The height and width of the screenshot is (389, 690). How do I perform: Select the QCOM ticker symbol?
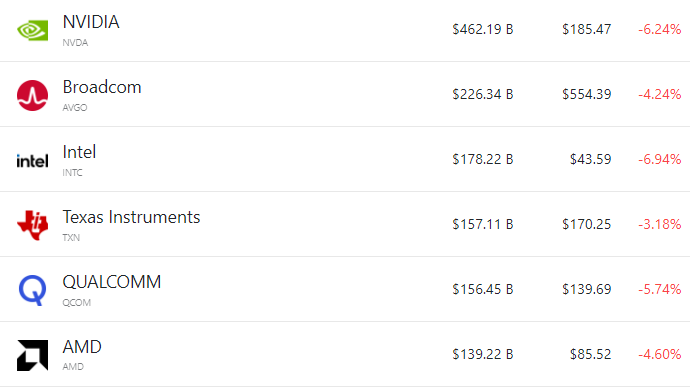pyautogui.click(x=77, y=303)
